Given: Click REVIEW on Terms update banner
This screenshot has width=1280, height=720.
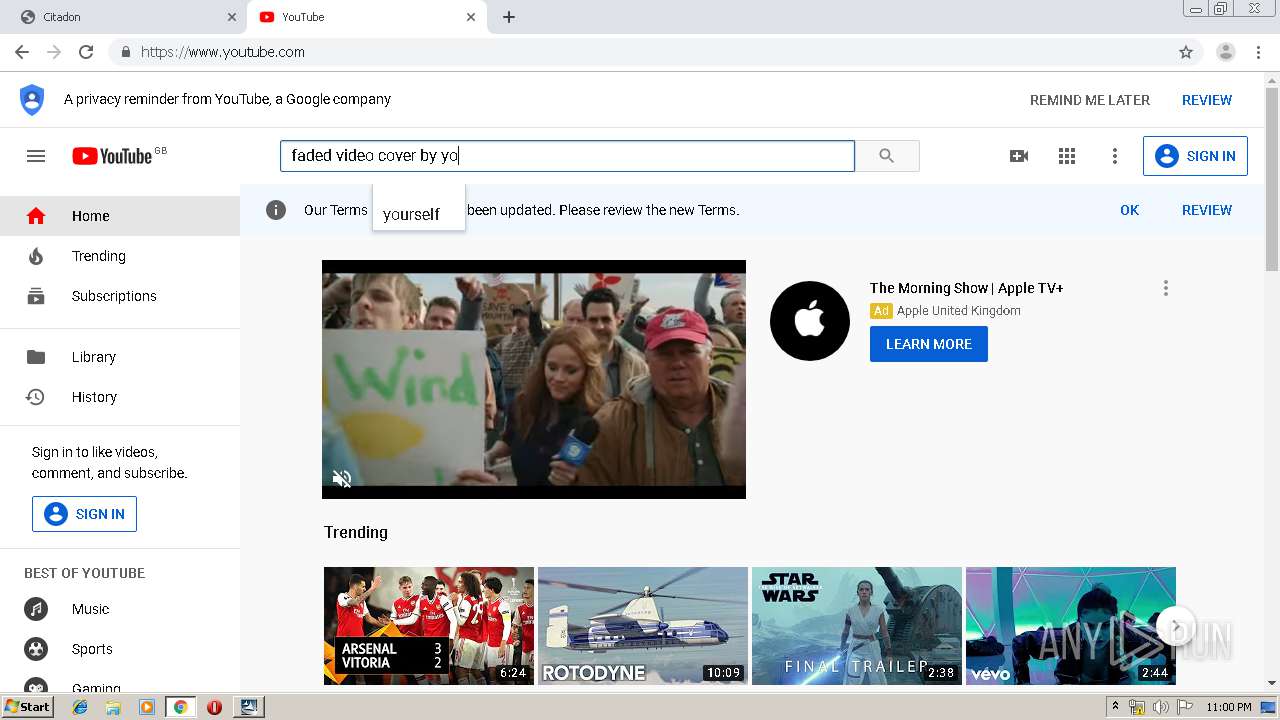Looking at the screenshot, I should click(x=1207, y=210).
